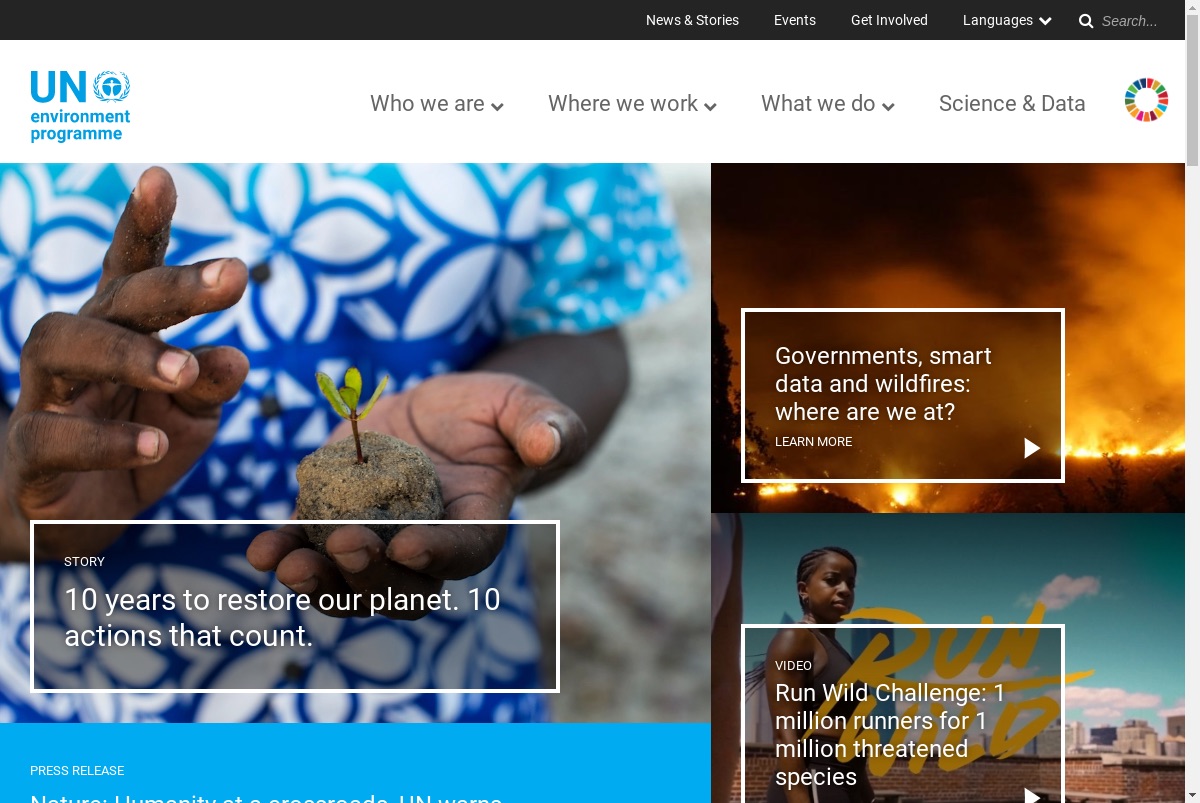Viewport: 1200px width, 803px height.
Task: Select Get Involved in top bar
Action: pos(889,20)
